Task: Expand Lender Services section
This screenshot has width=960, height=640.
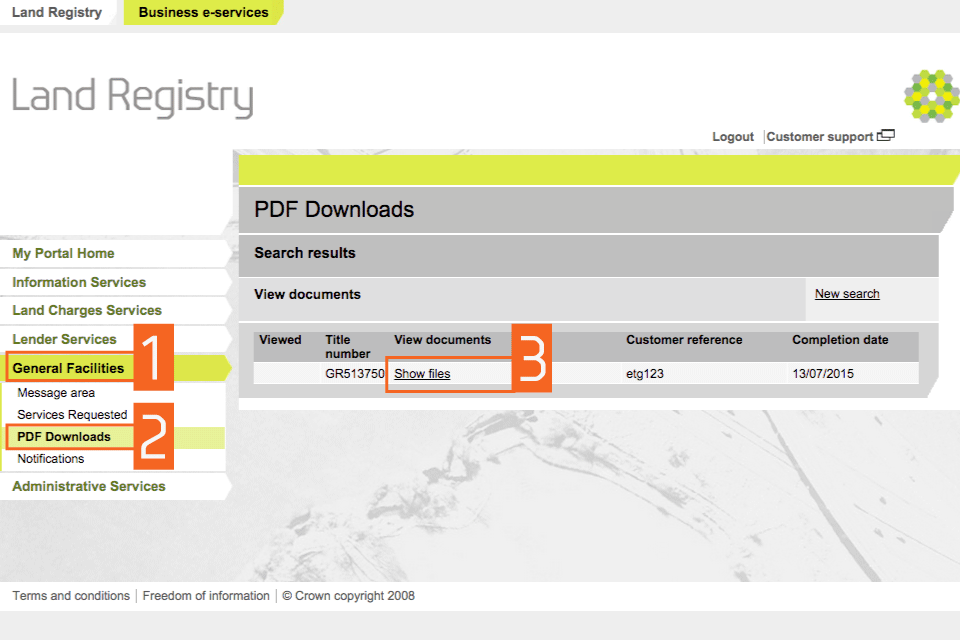Action: click(64, 340)
